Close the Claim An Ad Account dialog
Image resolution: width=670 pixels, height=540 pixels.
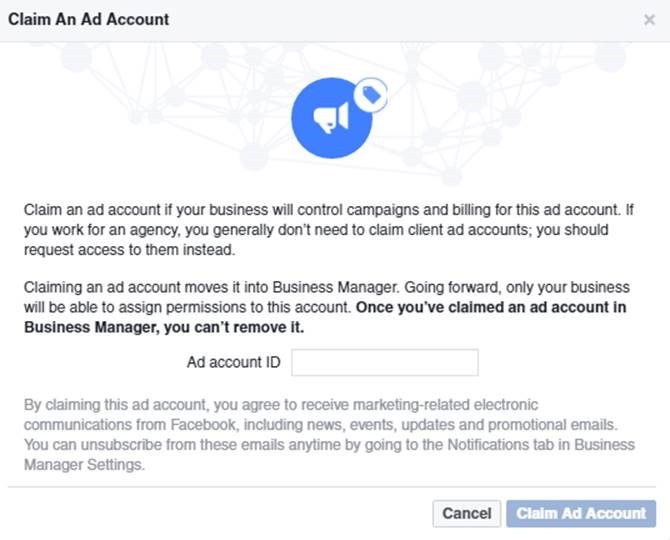pos(649,19)
